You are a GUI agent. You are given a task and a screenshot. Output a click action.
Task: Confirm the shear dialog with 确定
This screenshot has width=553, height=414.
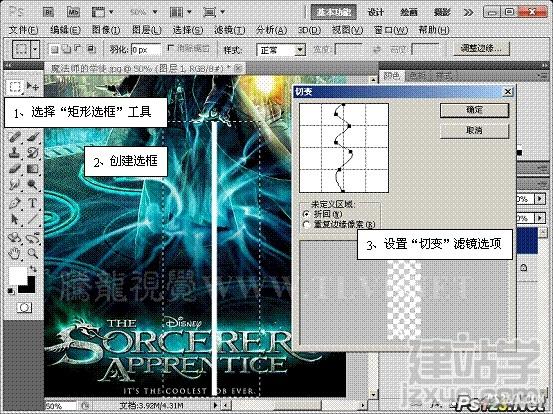coord(474,110)
